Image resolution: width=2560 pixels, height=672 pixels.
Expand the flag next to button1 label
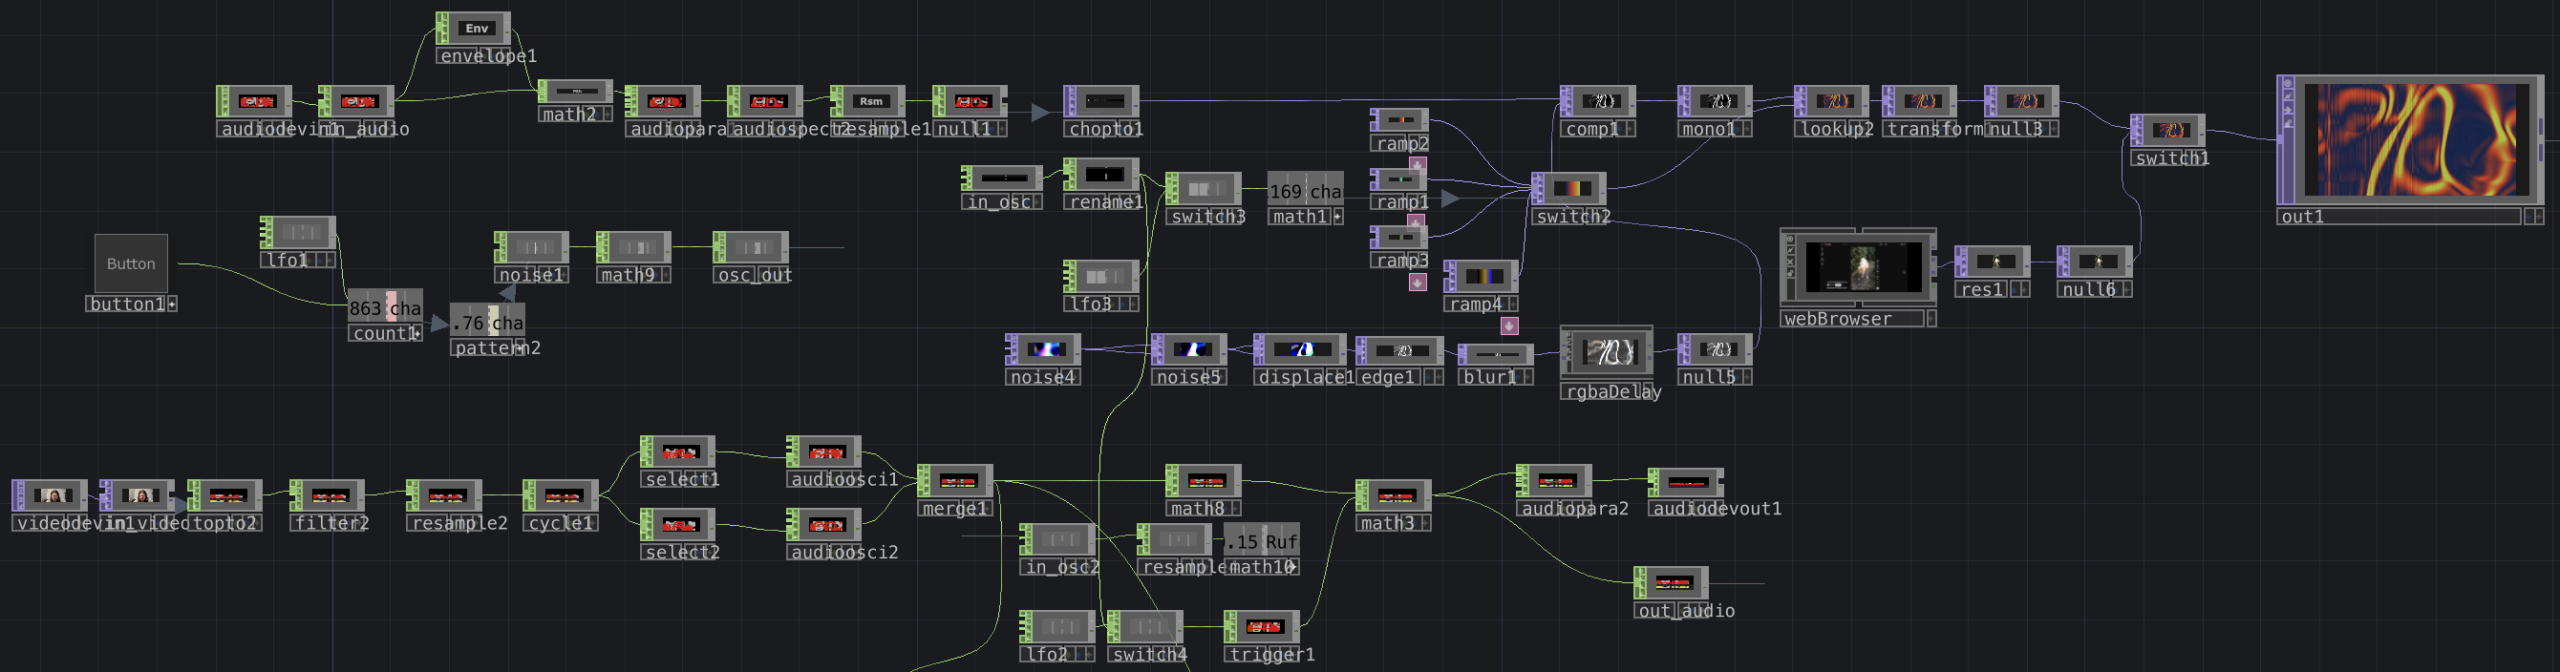pyautogui.click(x=172, y=304)
